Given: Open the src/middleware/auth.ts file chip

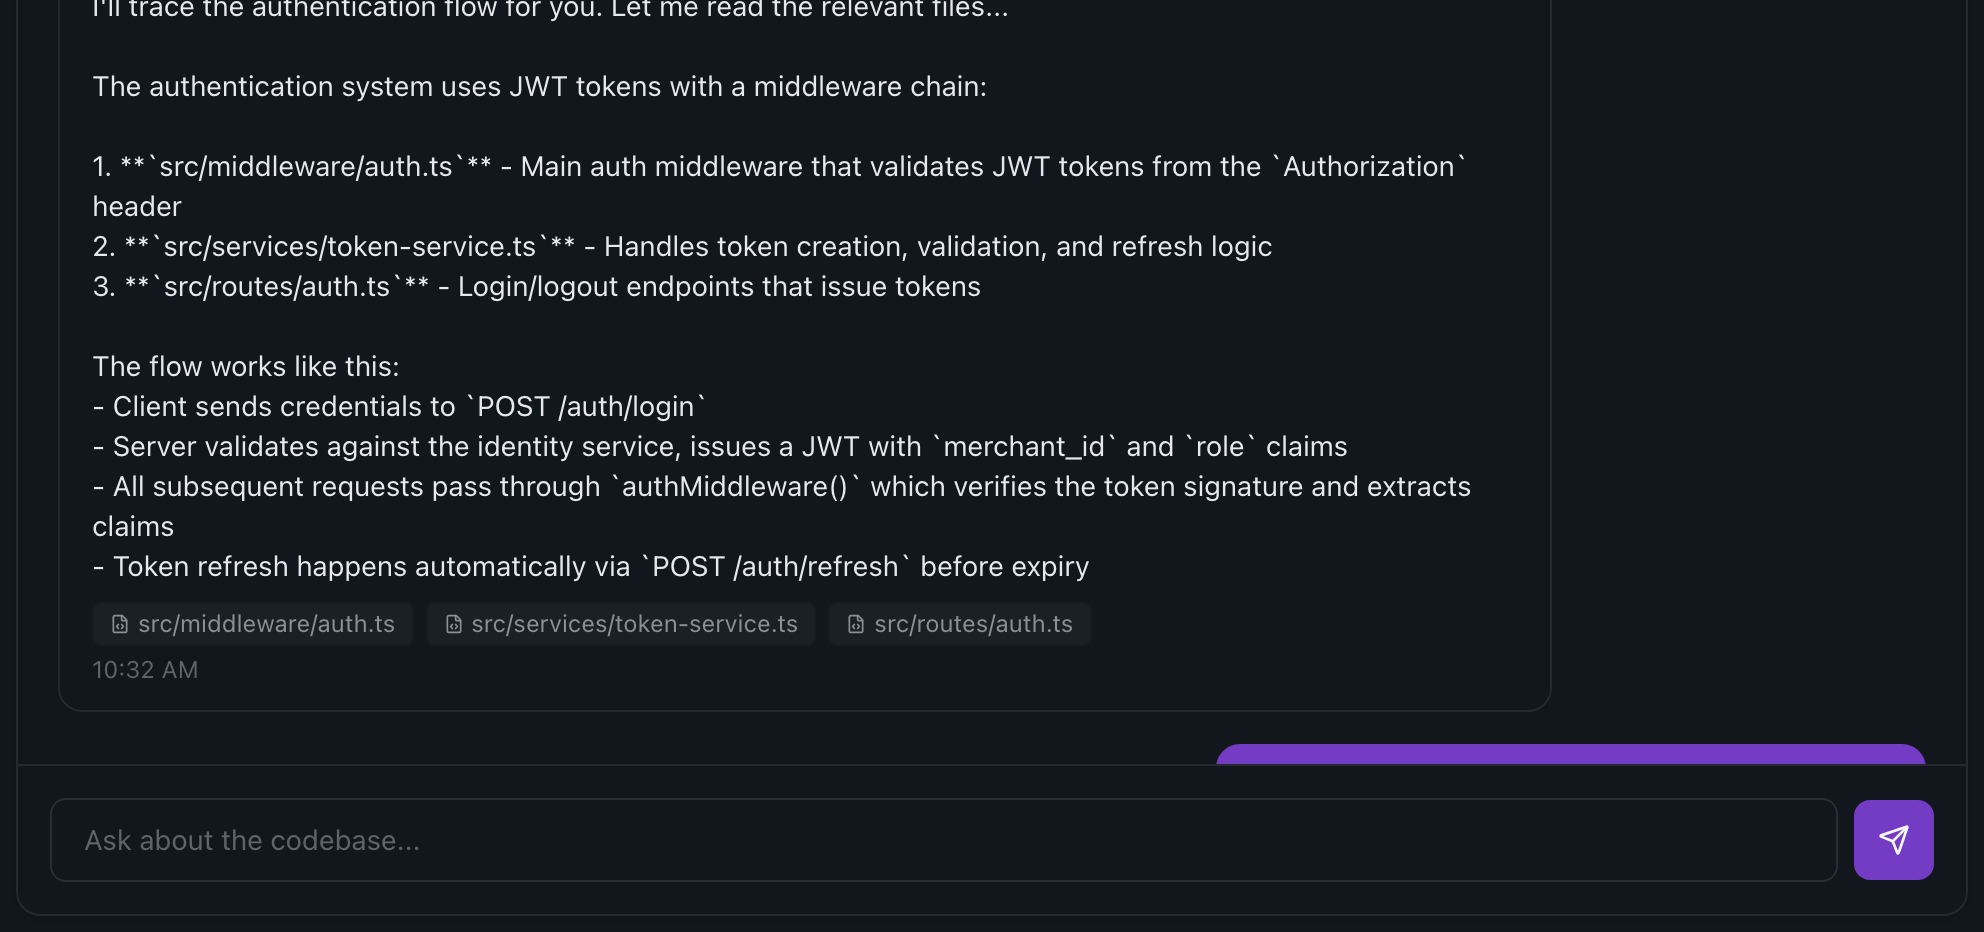Looking at the screenshot, I should 265,624.
